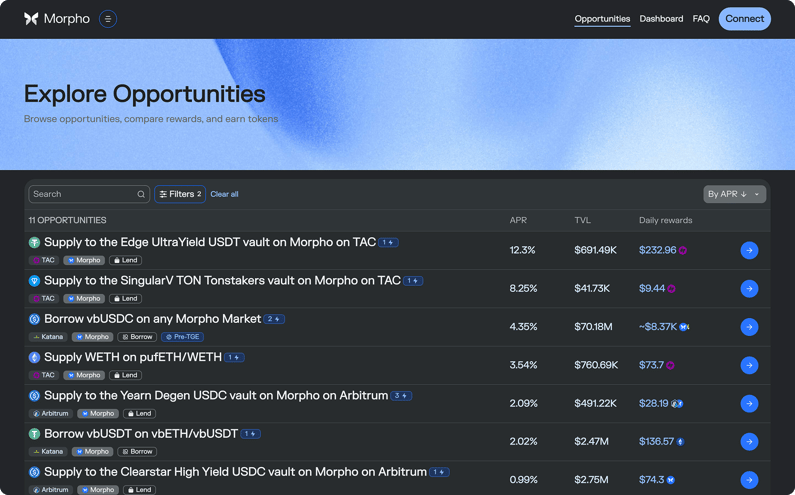Open arrow for Edge UltraYield USDT vault

click(x=749, y=250)
